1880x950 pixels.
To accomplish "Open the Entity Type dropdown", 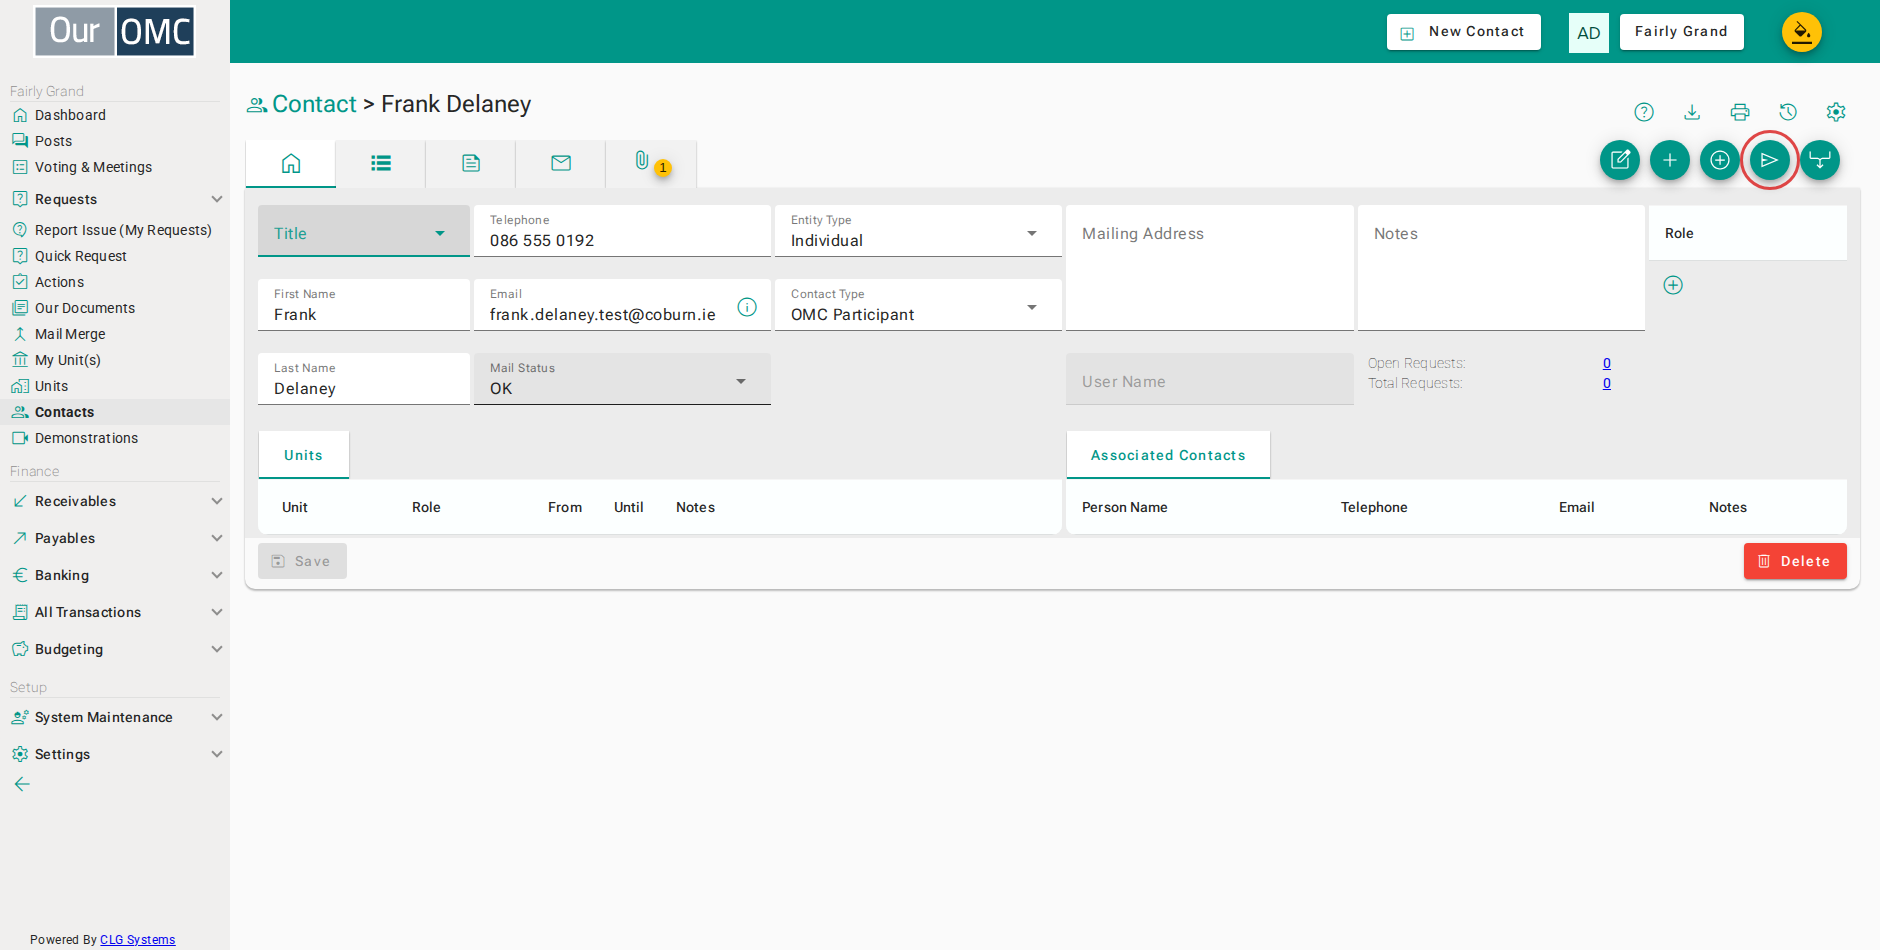I will [918, 232].
